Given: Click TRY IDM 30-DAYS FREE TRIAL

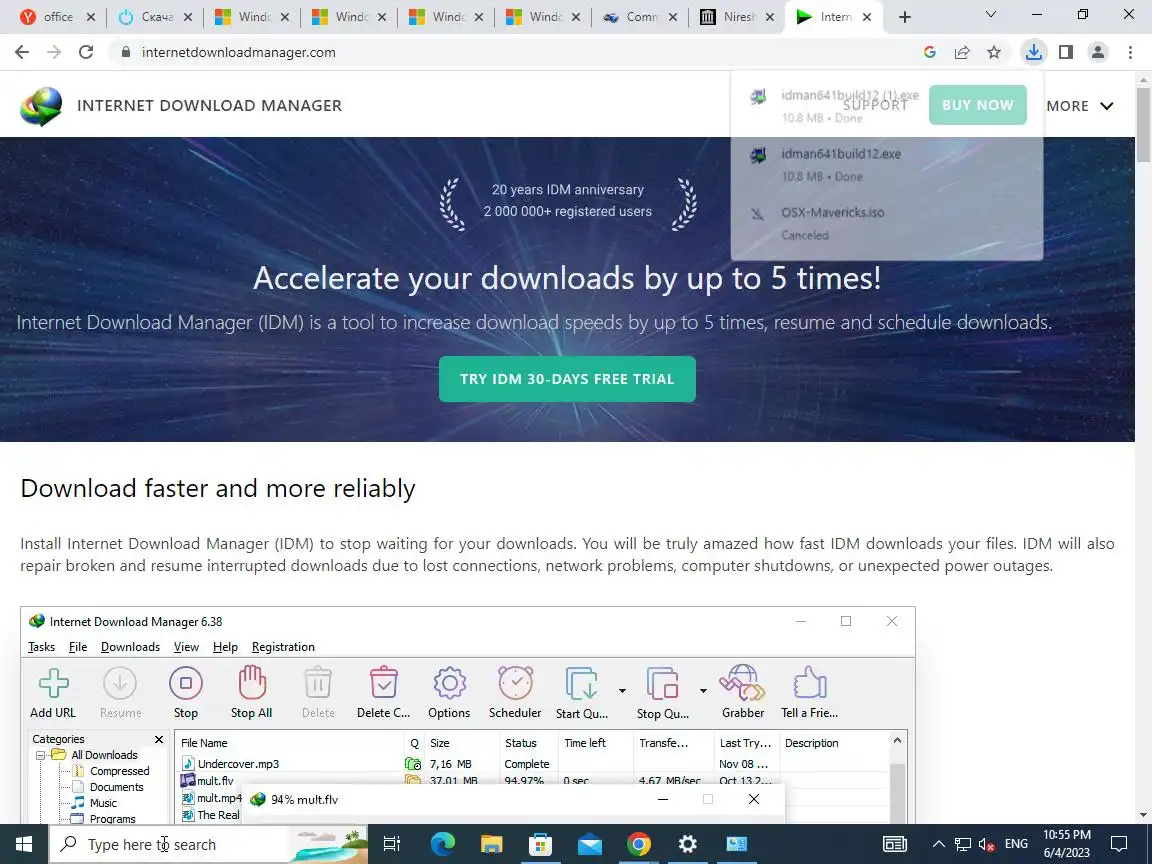Looking at the screenshot, I should click(567, 379).
